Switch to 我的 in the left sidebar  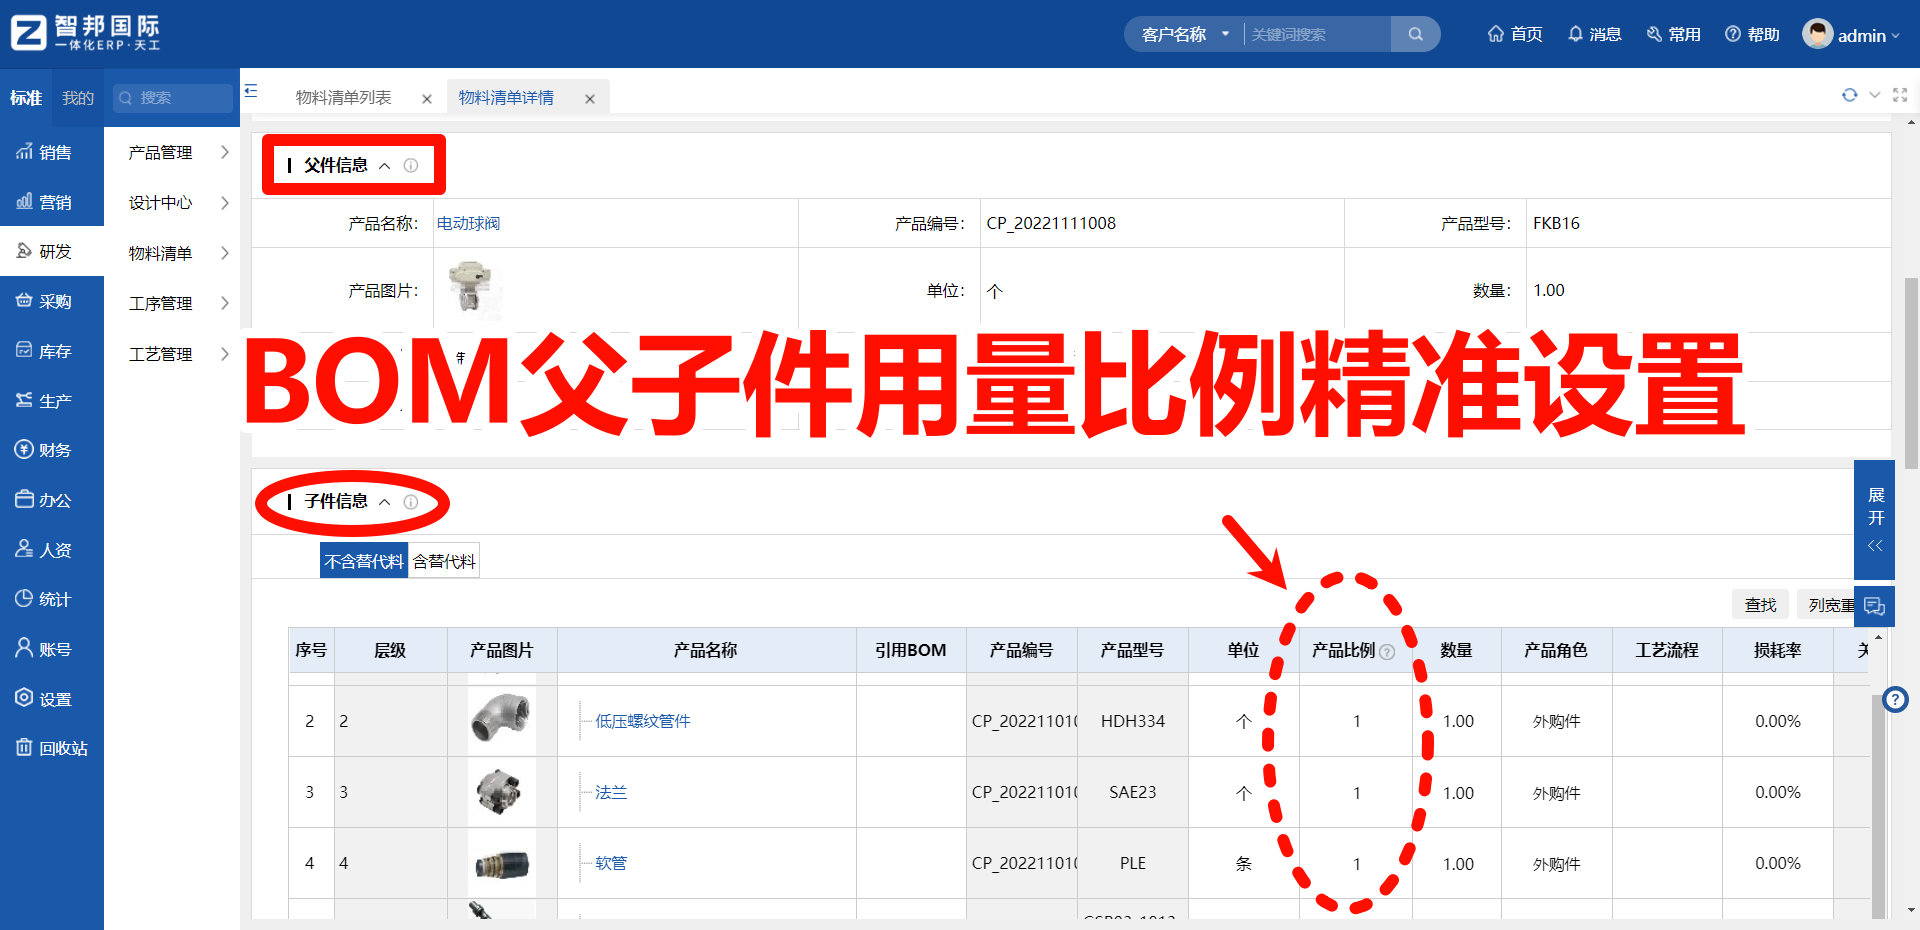coord(77,97)
